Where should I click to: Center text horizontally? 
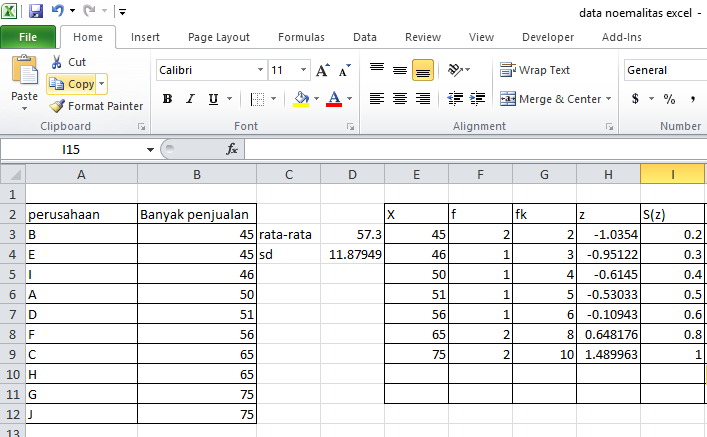400,98
